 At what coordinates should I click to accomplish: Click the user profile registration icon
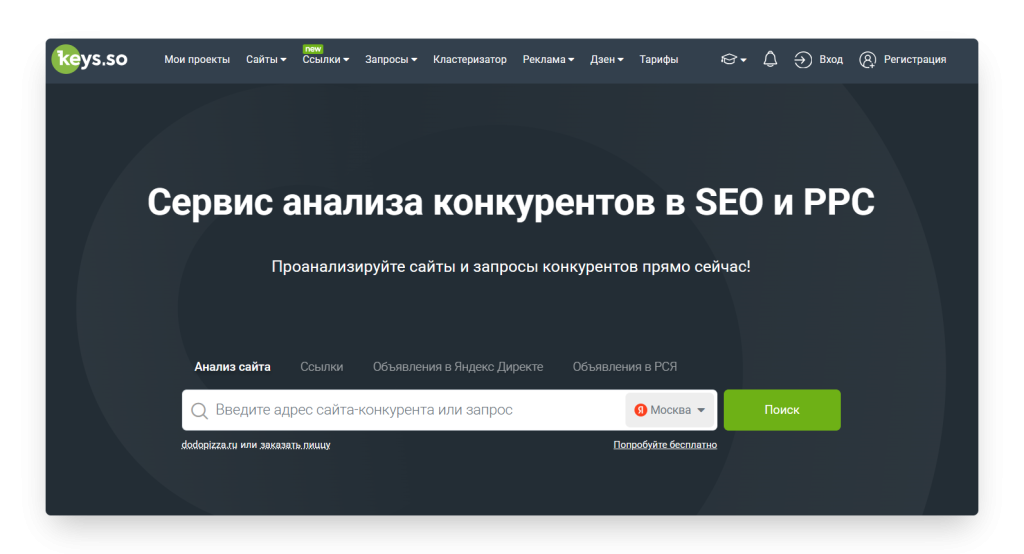click(867, 60)
